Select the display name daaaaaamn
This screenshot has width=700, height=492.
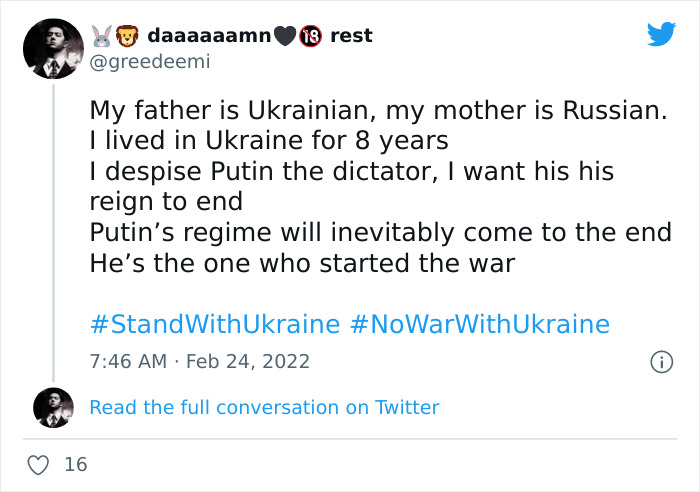pos(208,36)
